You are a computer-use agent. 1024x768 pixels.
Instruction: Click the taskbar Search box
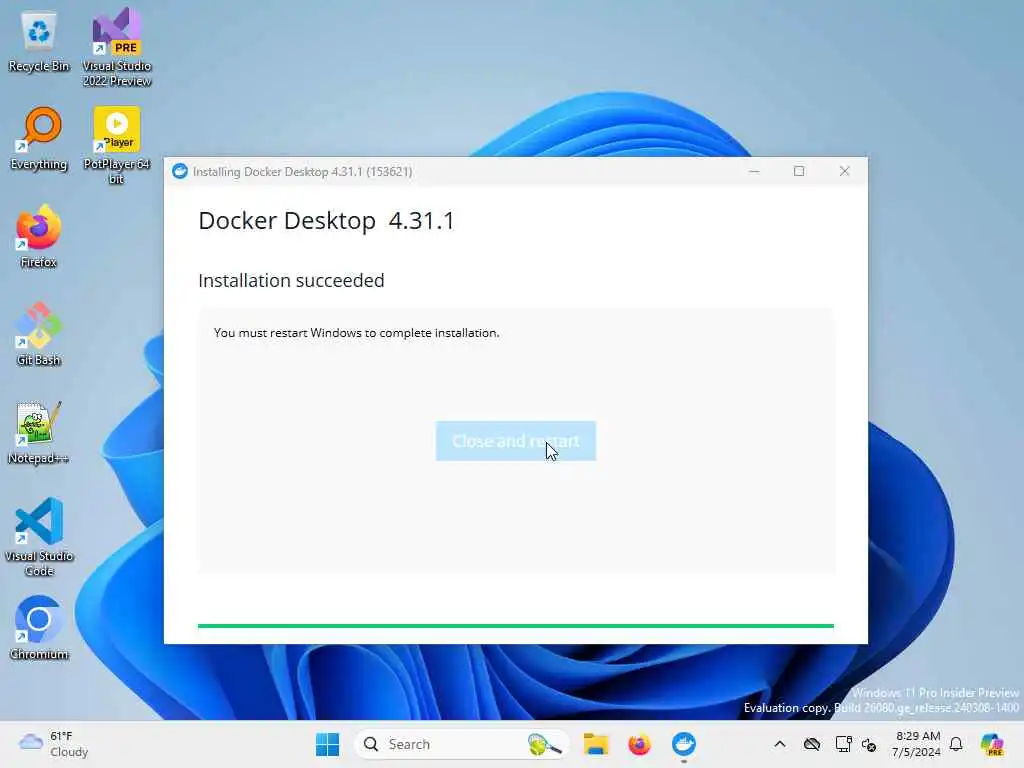460,744
